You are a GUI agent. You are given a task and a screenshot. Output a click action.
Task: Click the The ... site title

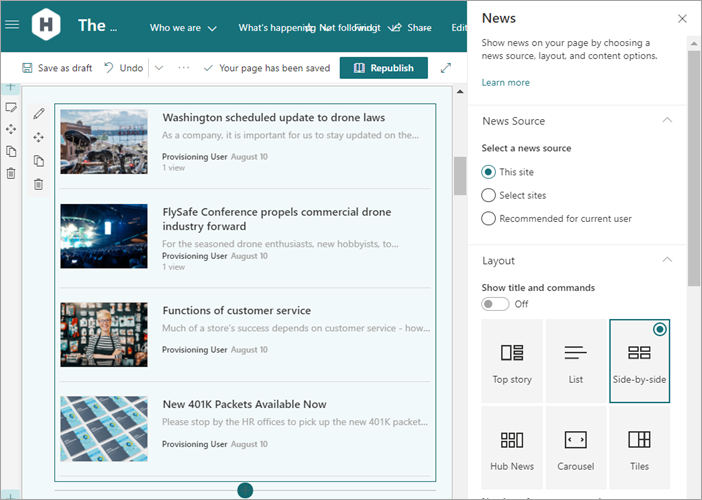tap(98, 26)
